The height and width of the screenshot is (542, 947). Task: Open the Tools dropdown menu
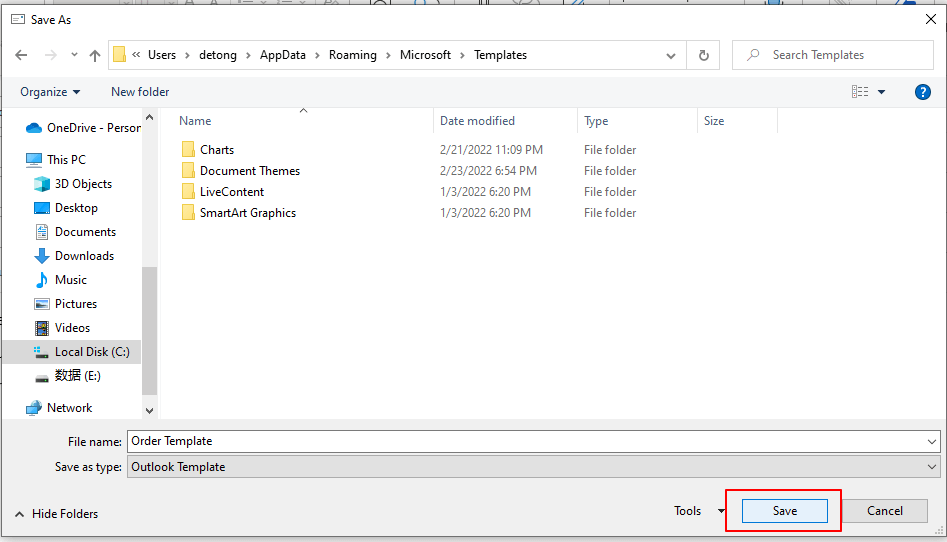pos(699,511)
